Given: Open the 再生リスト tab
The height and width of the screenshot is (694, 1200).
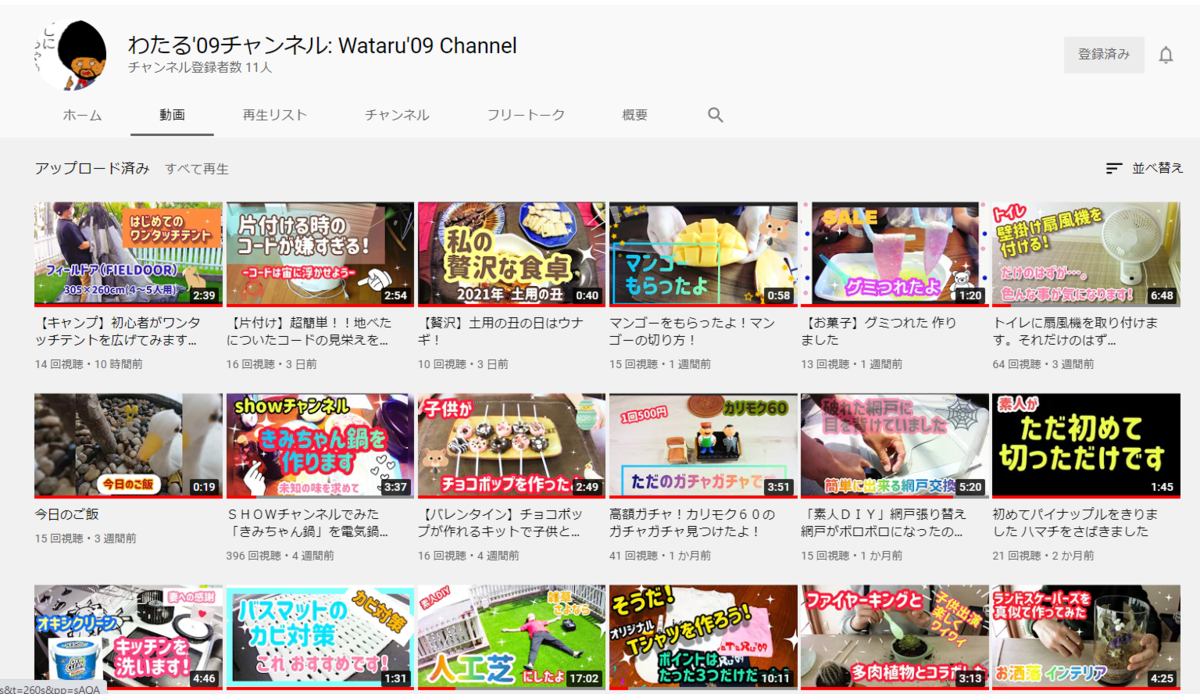Looking at the screenshot, I should [274, 115].
